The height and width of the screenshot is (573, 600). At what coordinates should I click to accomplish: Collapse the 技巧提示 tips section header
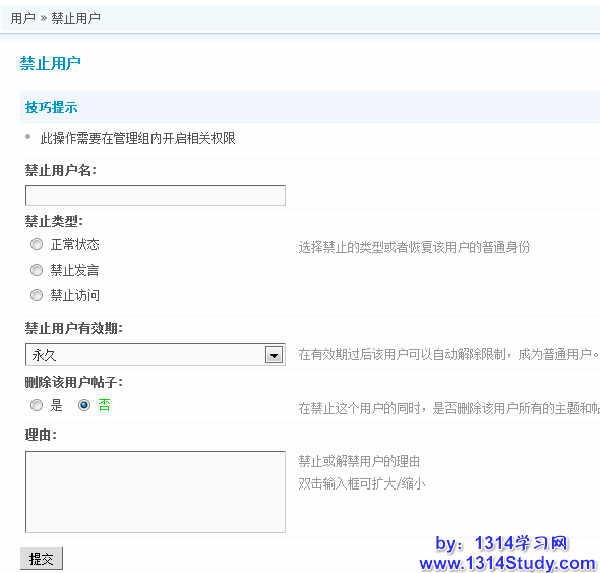click(x=51, y=107)
